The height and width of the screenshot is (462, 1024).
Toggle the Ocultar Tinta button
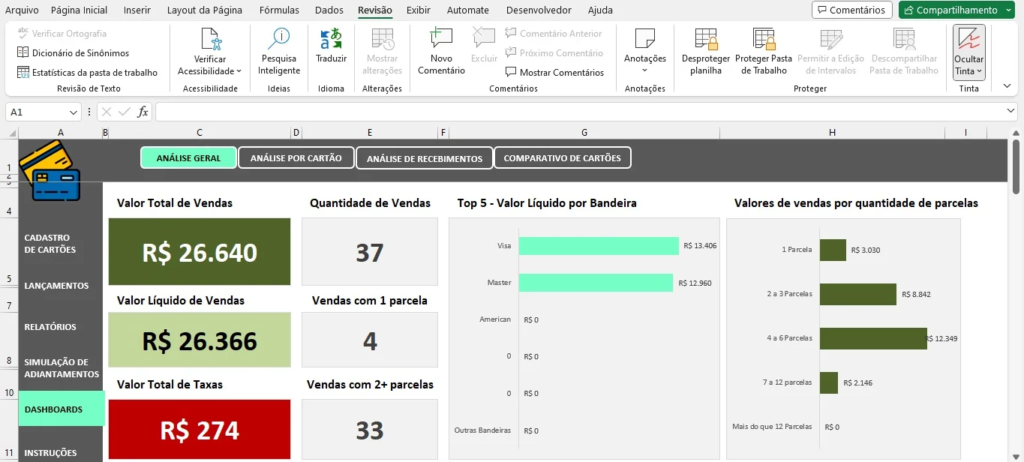point(968,45)
